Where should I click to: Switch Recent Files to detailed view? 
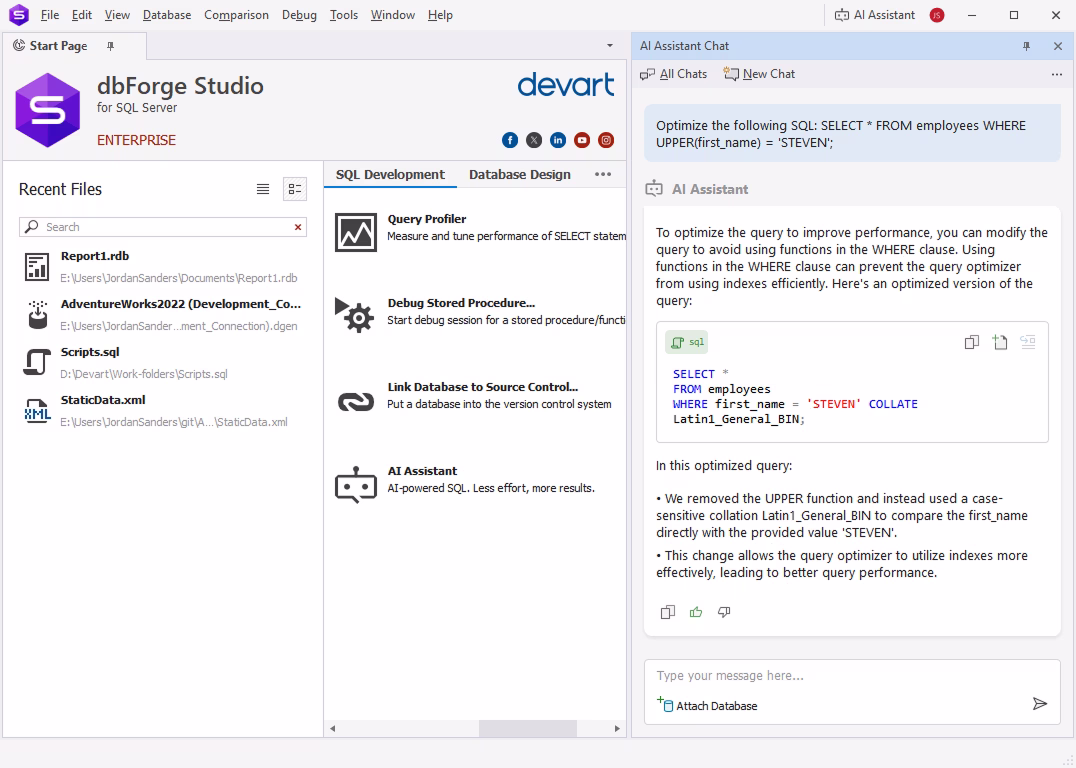[x=295, y=189]
